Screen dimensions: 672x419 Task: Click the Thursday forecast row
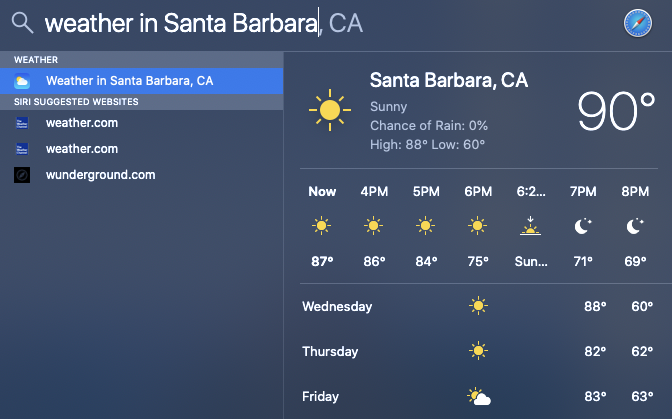[478, 351]
